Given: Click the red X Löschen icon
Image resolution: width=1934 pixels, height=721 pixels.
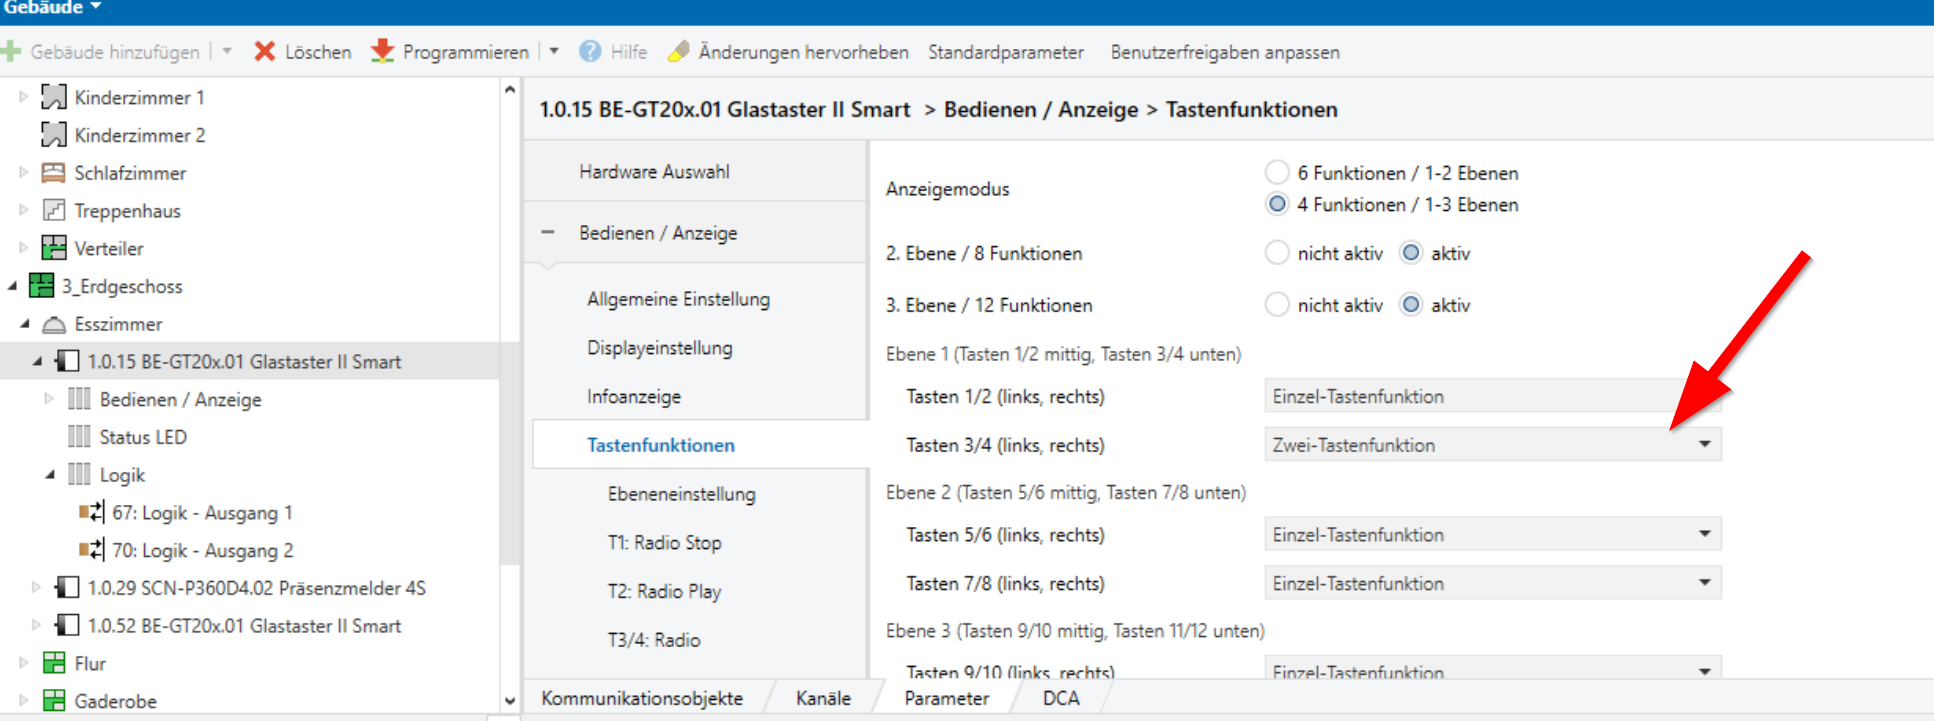Looking at the screenshot, I should point(264,51).
